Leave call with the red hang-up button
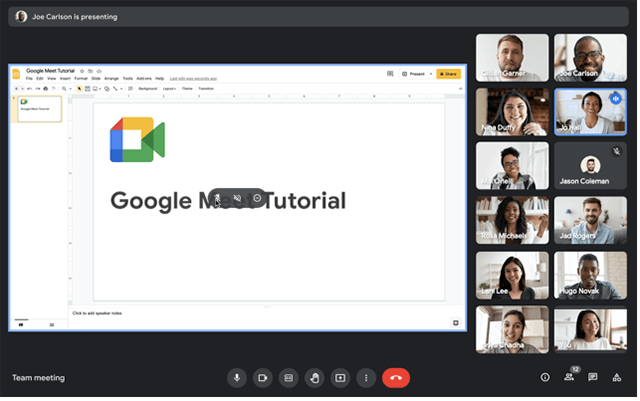 (396, 378)
